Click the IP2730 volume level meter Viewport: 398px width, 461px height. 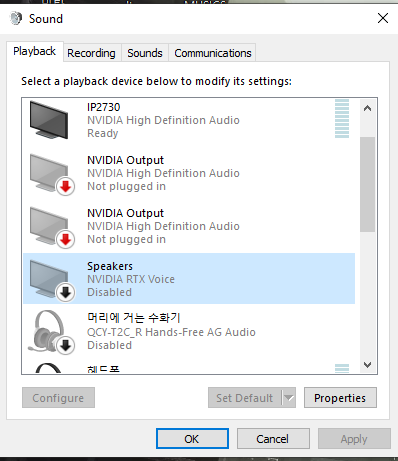[342, 119]
